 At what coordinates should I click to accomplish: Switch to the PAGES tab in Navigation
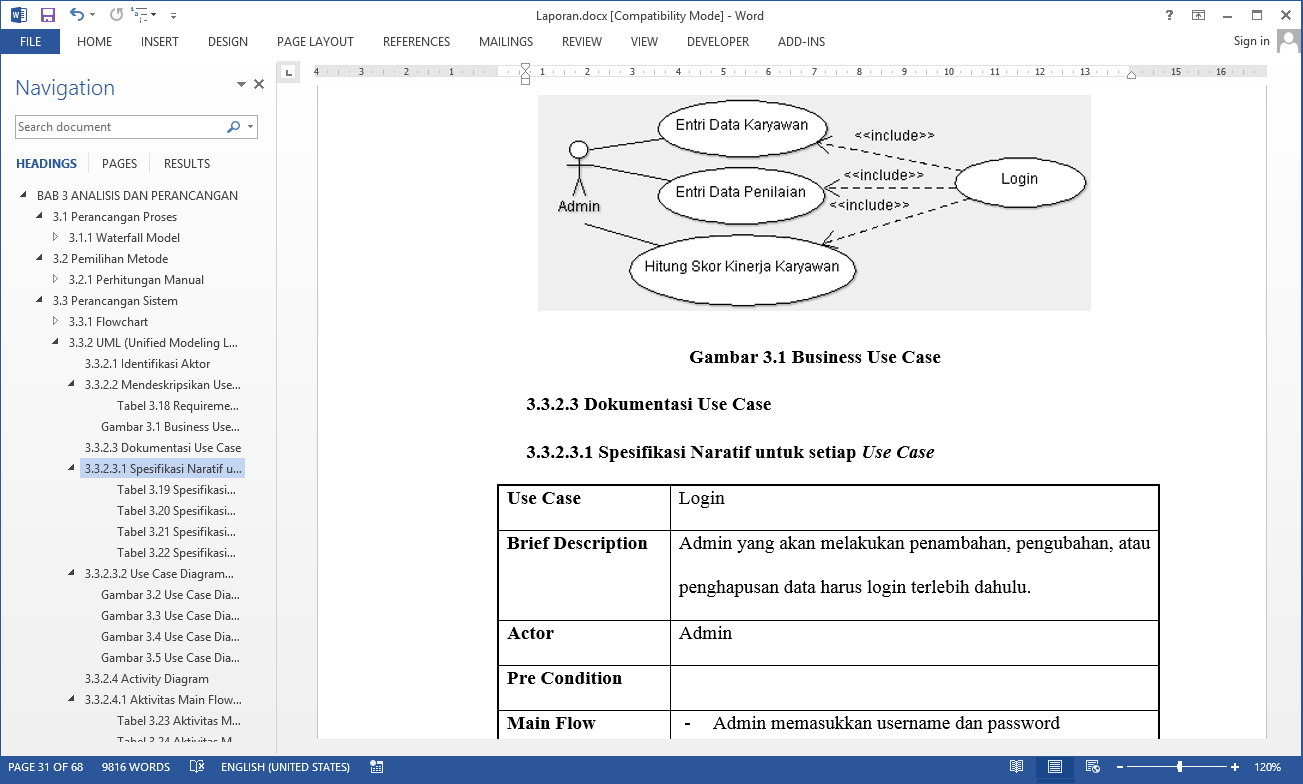tap(119, 164)
